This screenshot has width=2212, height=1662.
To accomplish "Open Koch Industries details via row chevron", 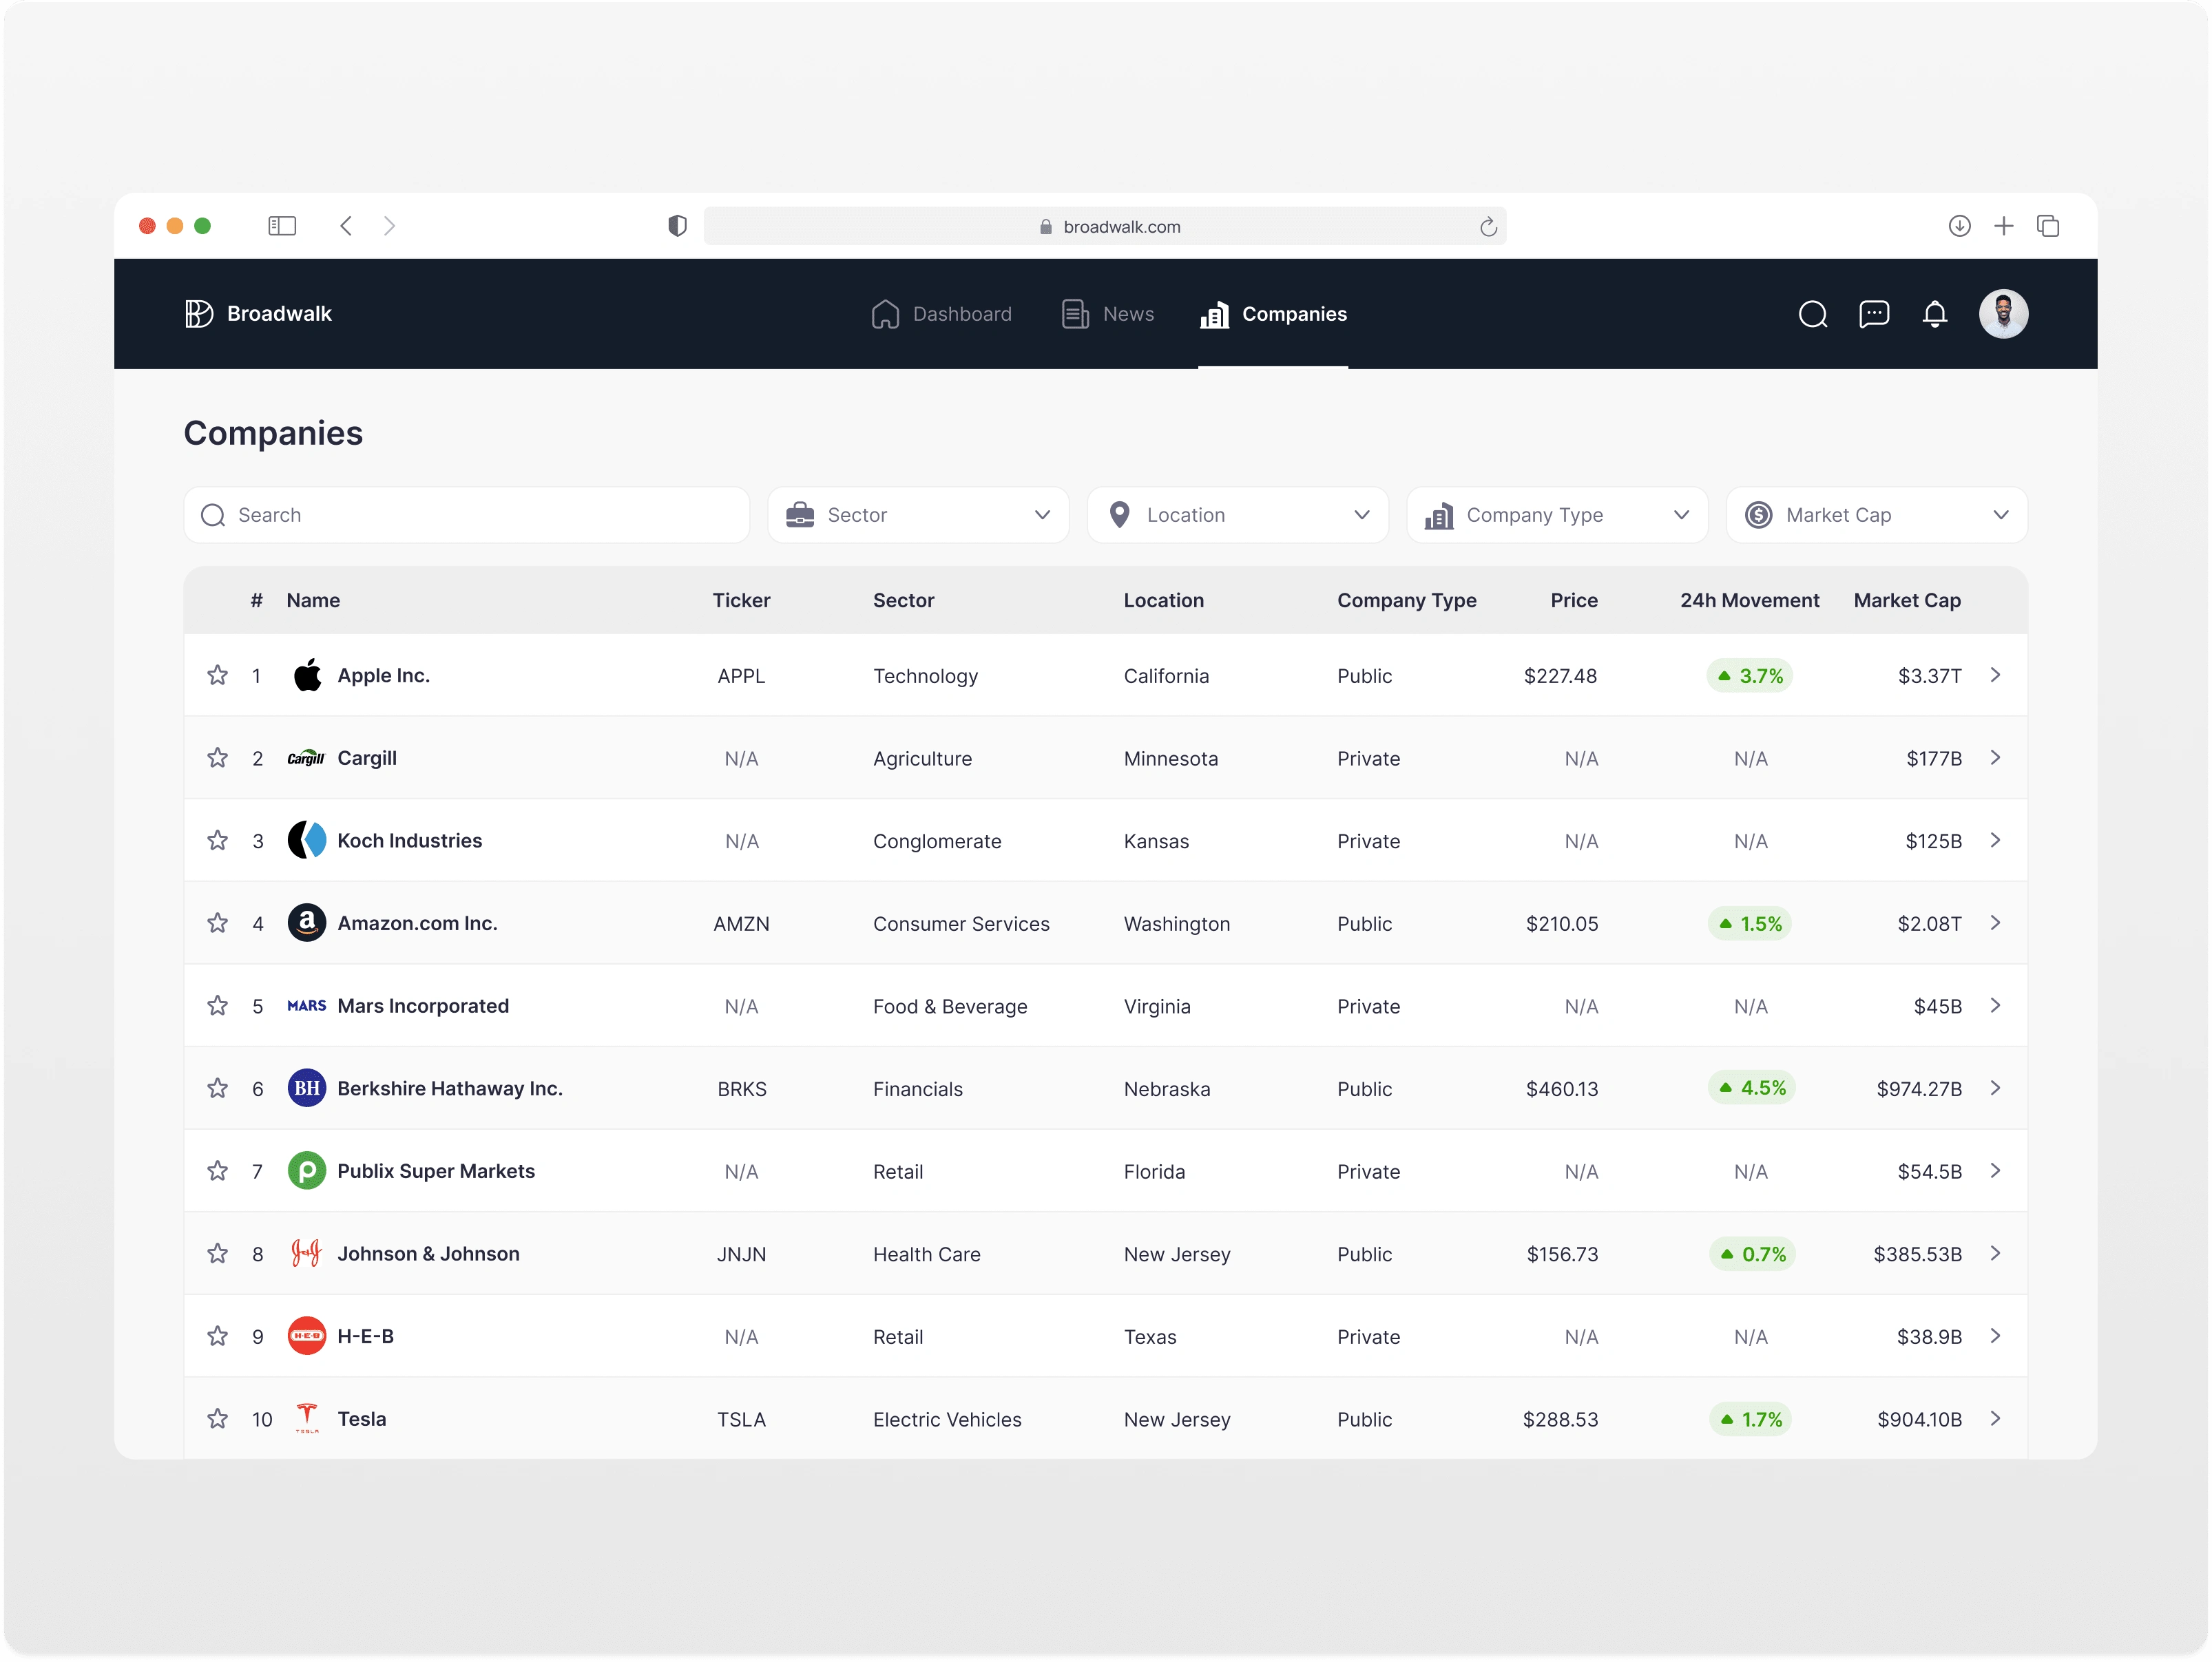I will coord(1995,840).
